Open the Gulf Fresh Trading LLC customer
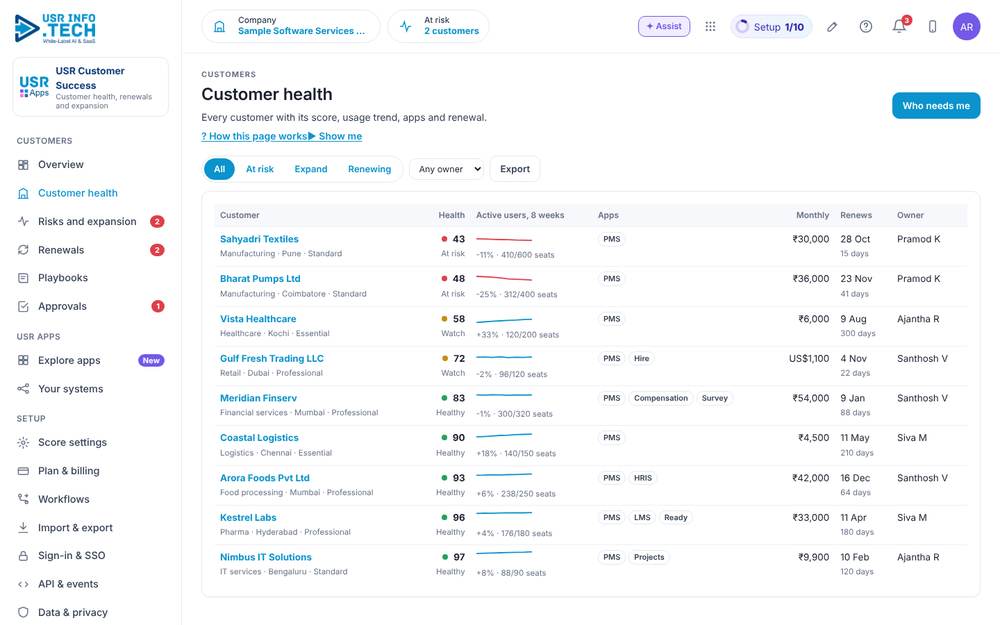Image resolution: width=1000 pixels, height=625 pixels. coord(272,358)
